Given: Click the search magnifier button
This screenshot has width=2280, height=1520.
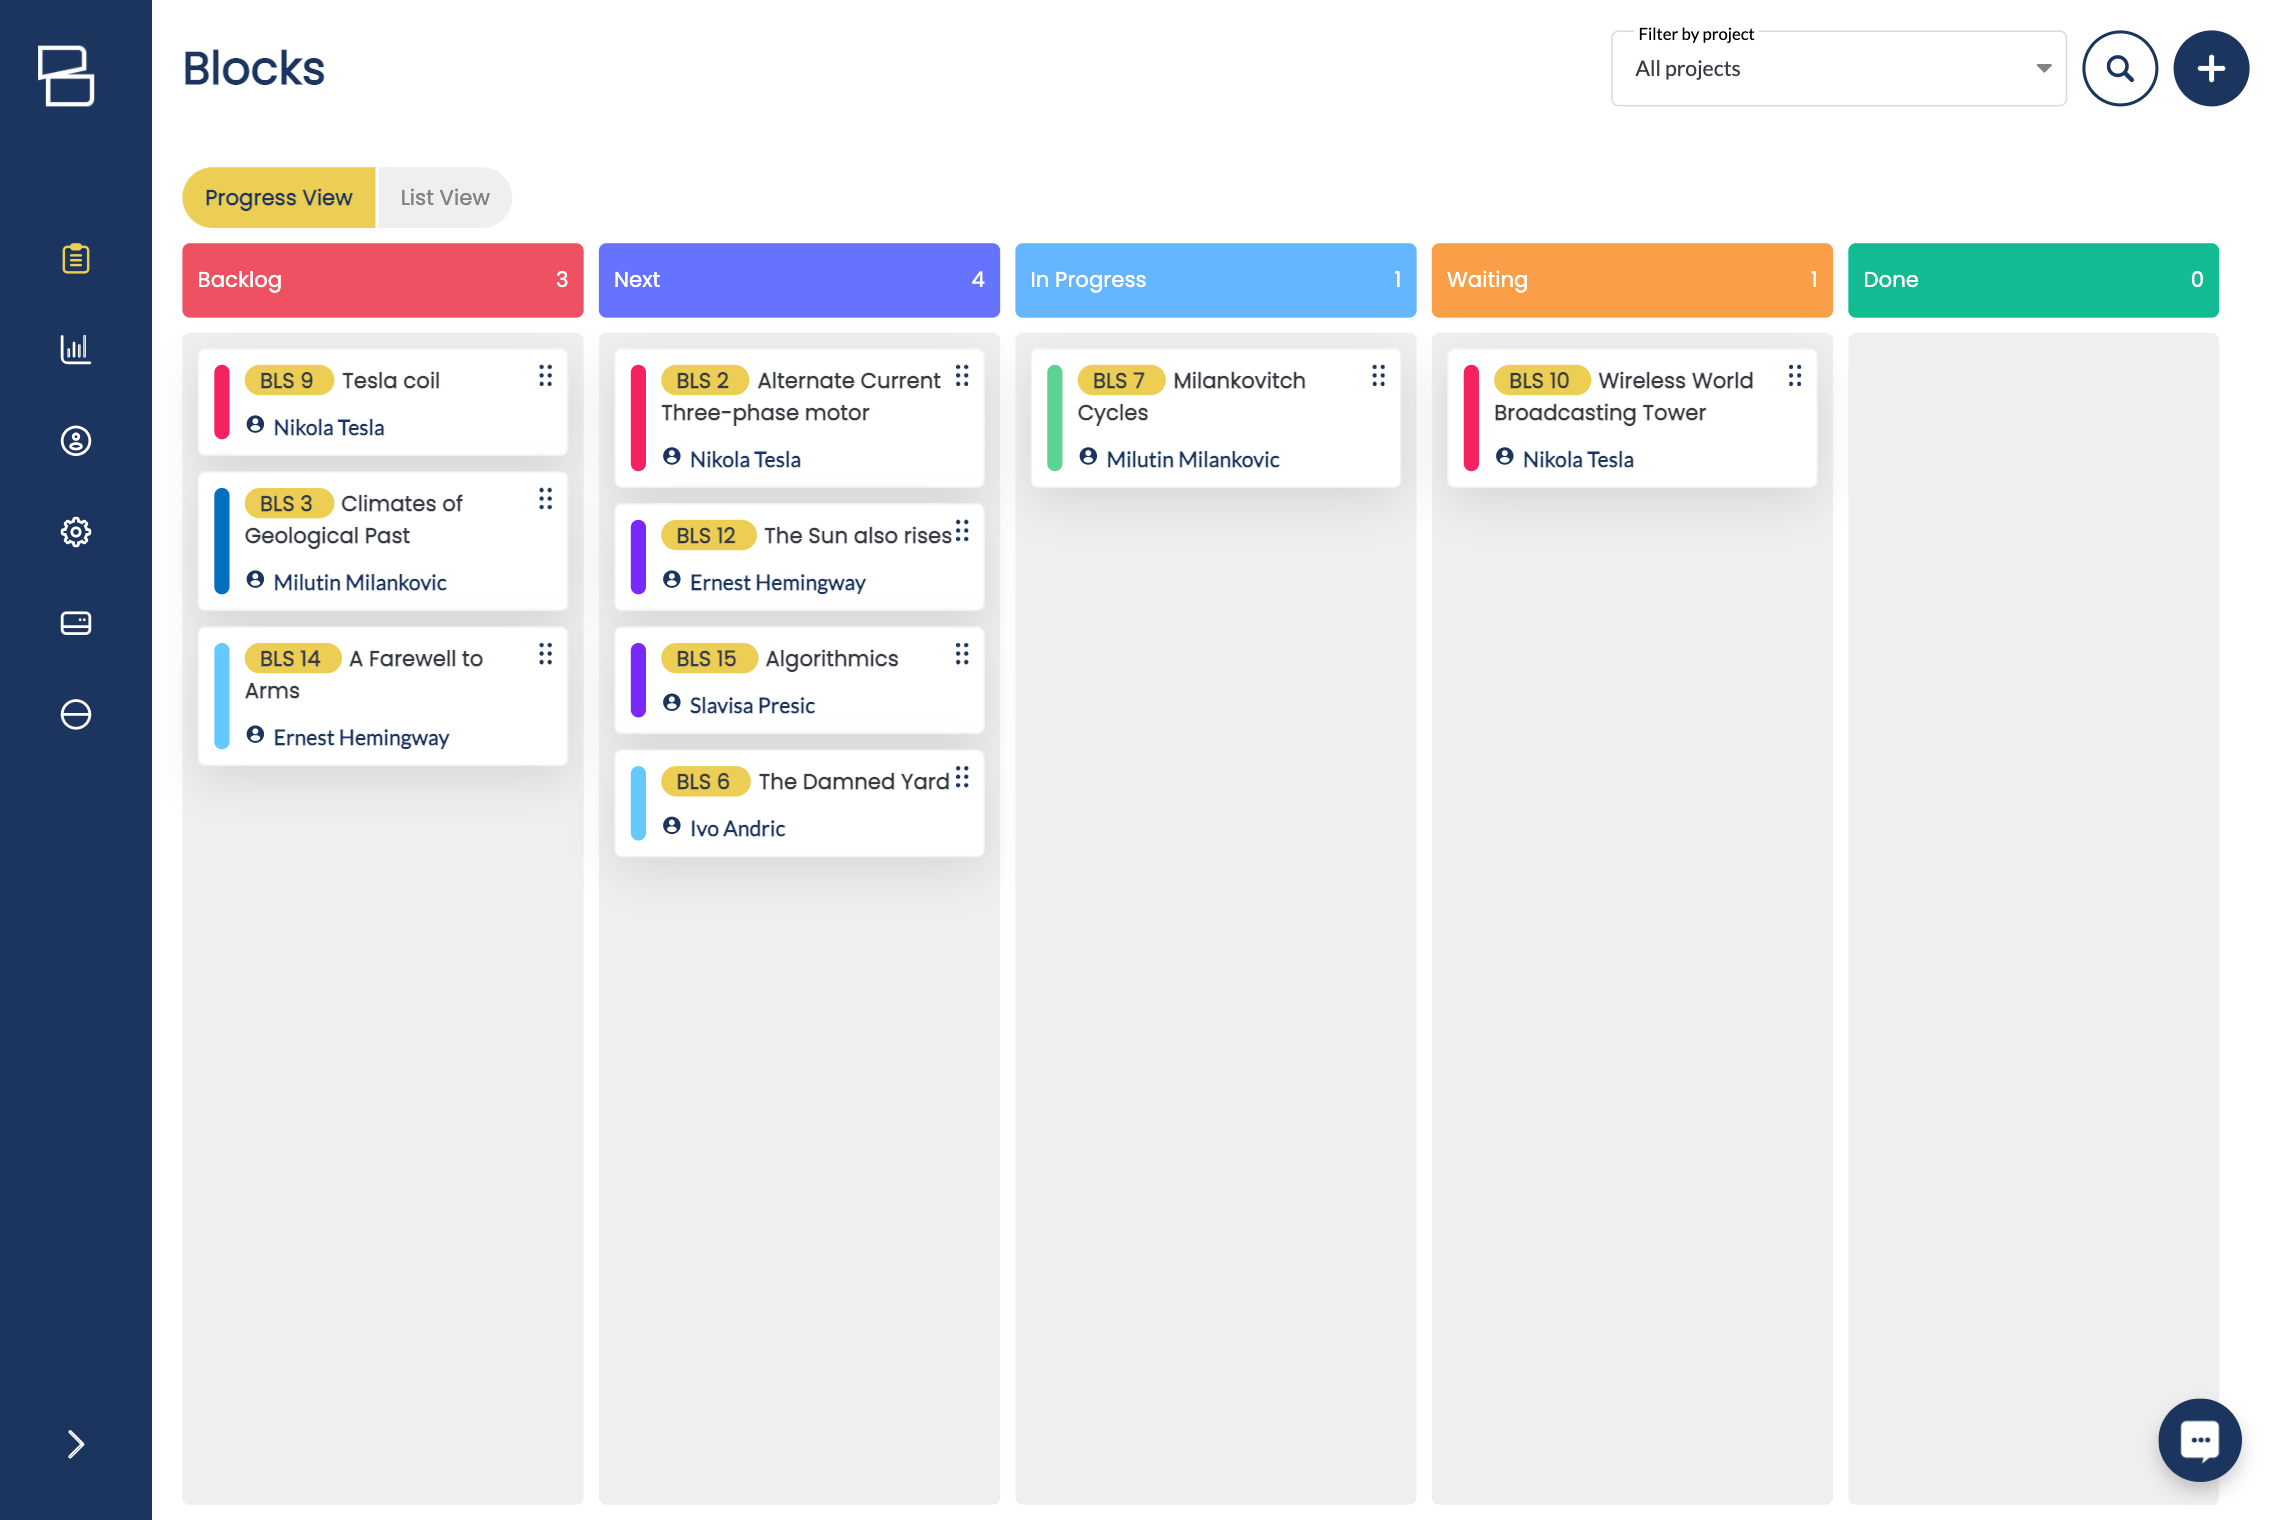Looking at the screenshot, I should 2120,68.
